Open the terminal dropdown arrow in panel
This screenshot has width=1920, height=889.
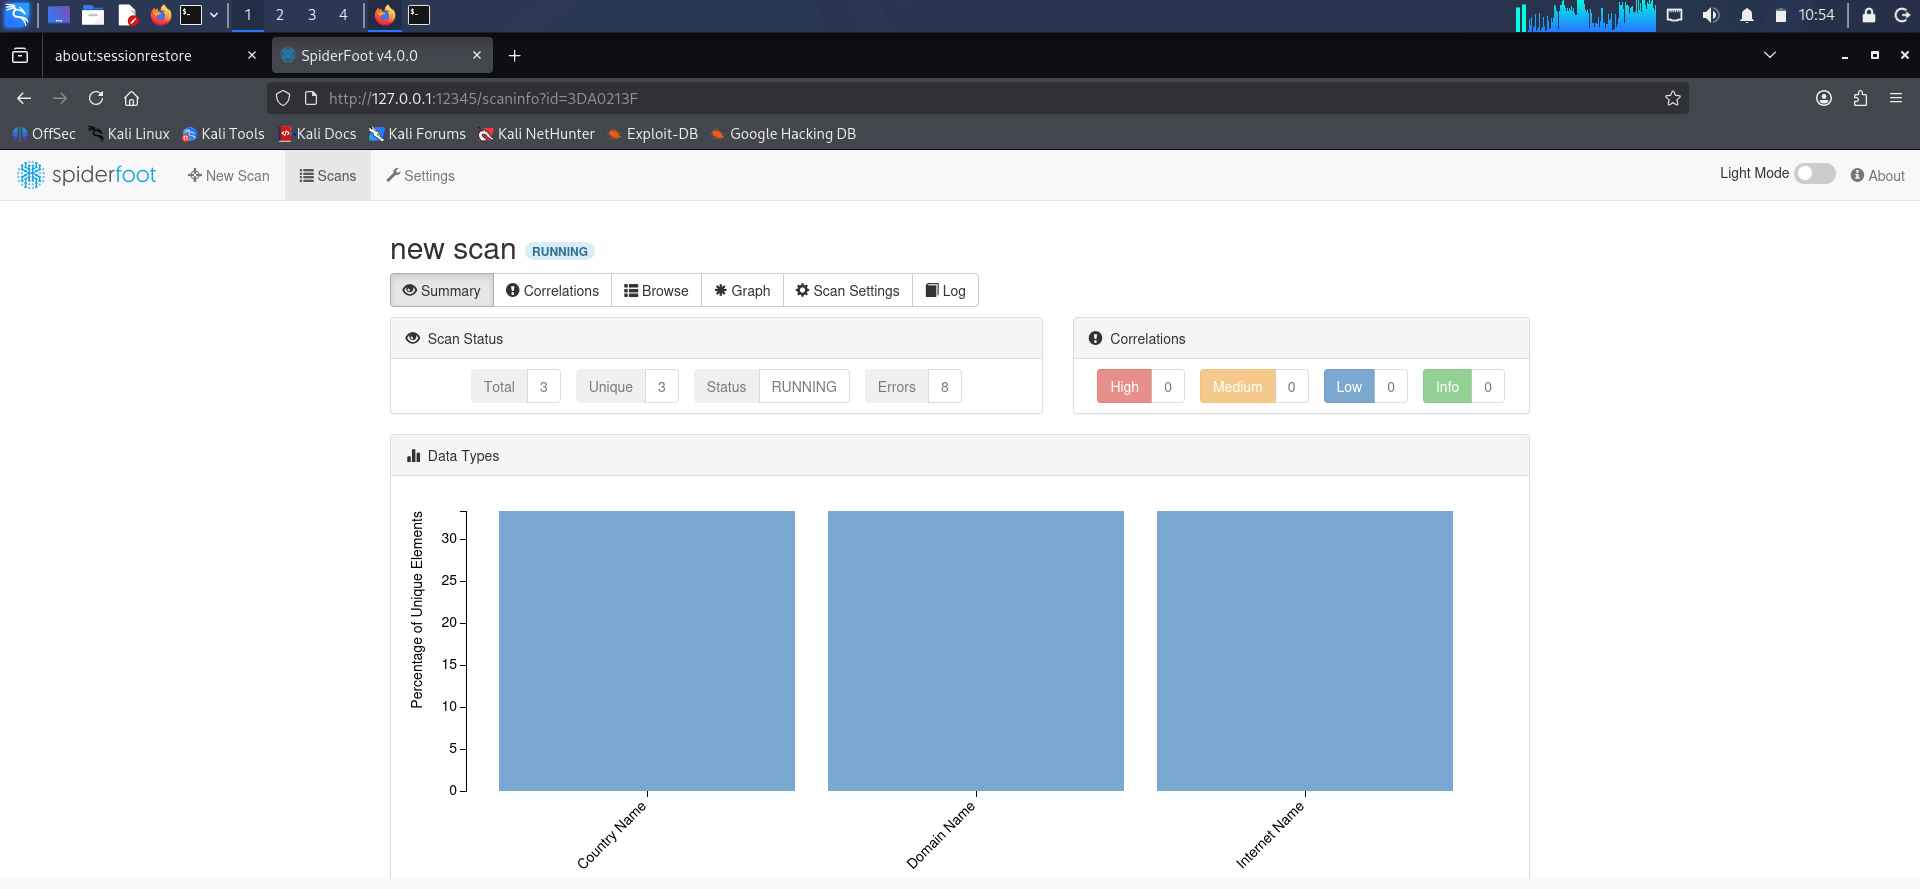click(214, 15)
